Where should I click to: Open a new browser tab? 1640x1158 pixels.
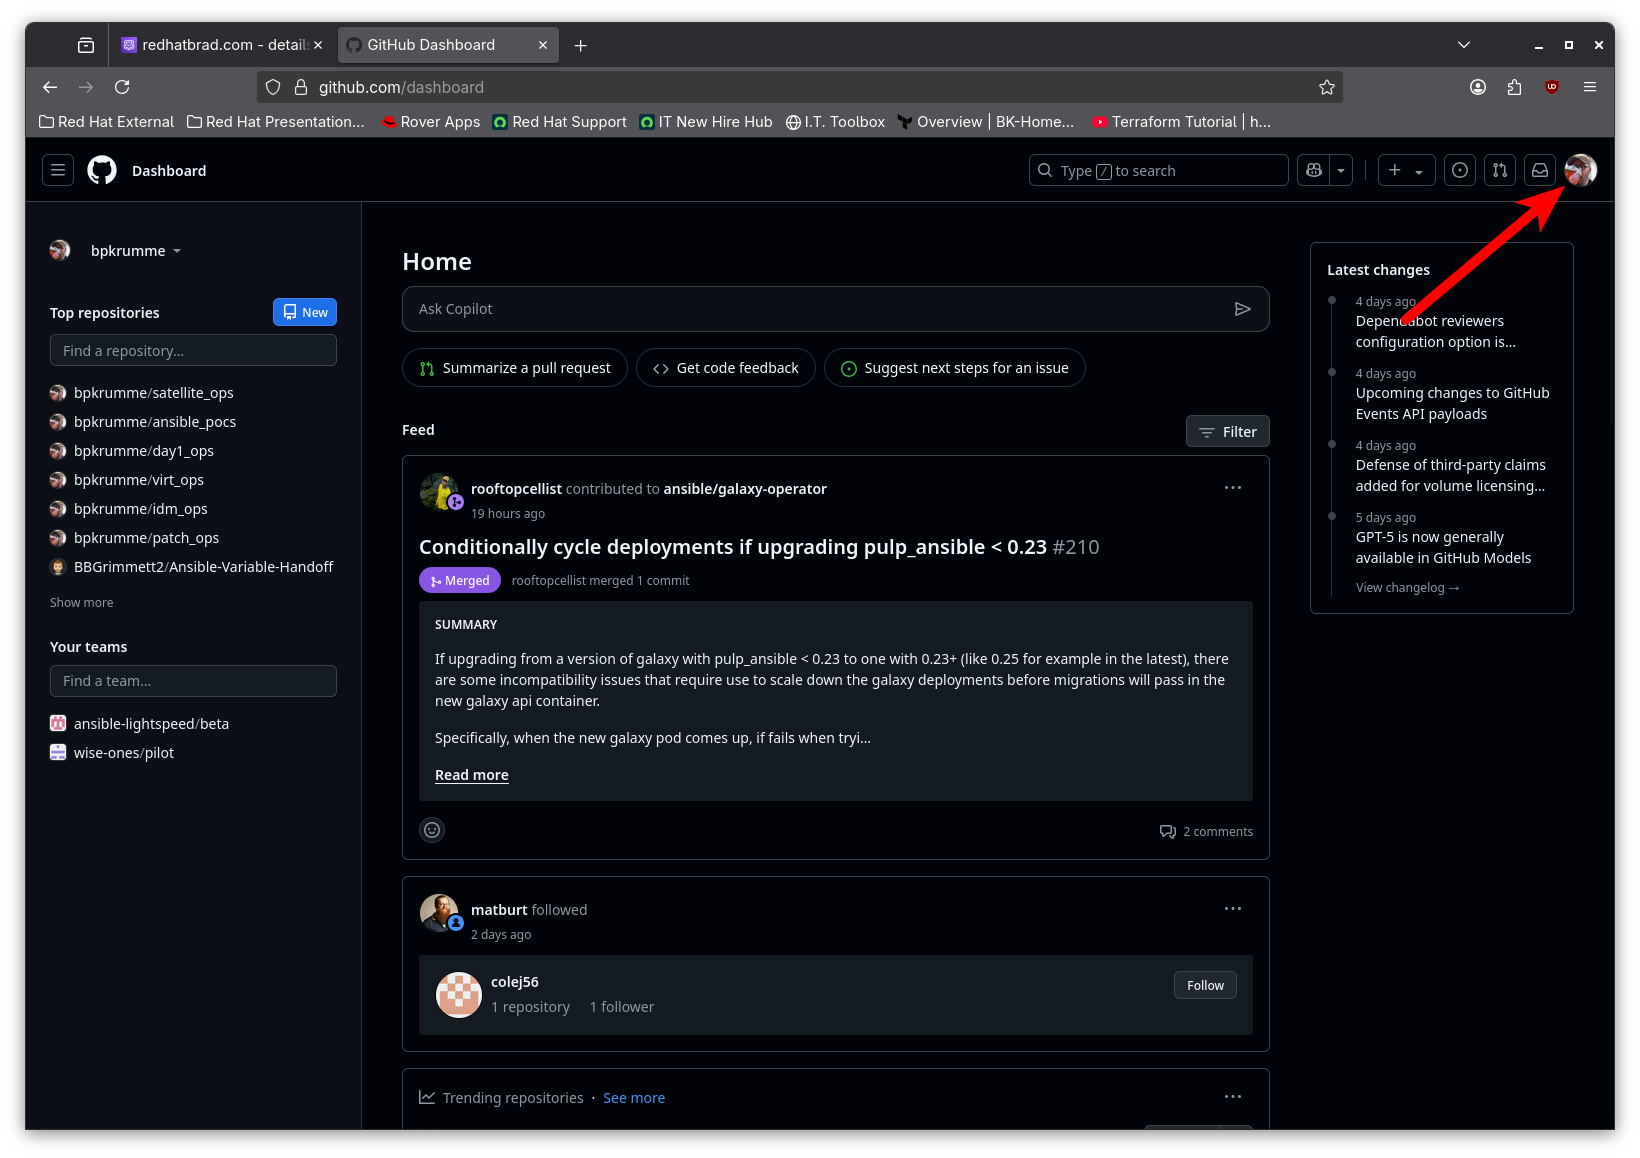(x=581, y=45)
